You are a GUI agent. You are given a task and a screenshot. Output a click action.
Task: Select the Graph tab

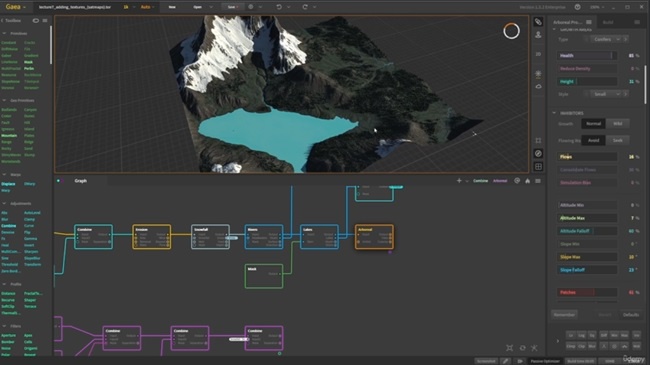pyautogui.click(x=80, y=181)
